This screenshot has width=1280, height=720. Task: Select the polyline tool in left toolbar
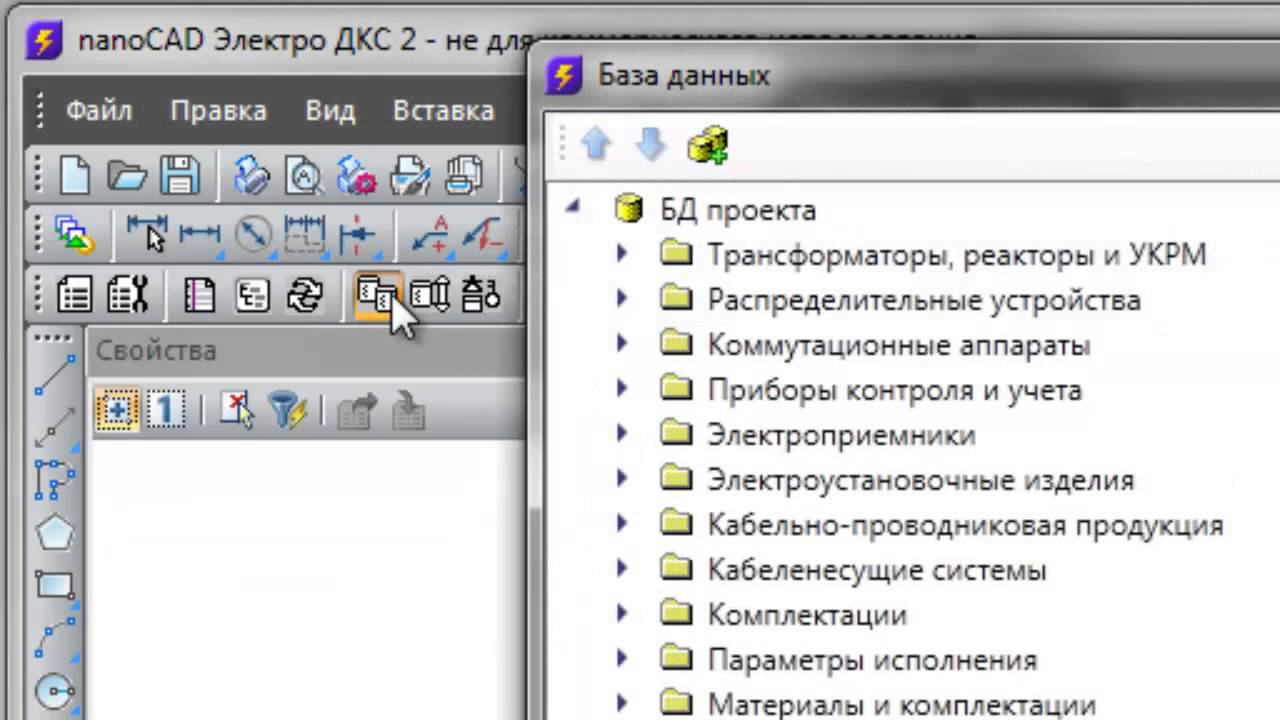54,479
